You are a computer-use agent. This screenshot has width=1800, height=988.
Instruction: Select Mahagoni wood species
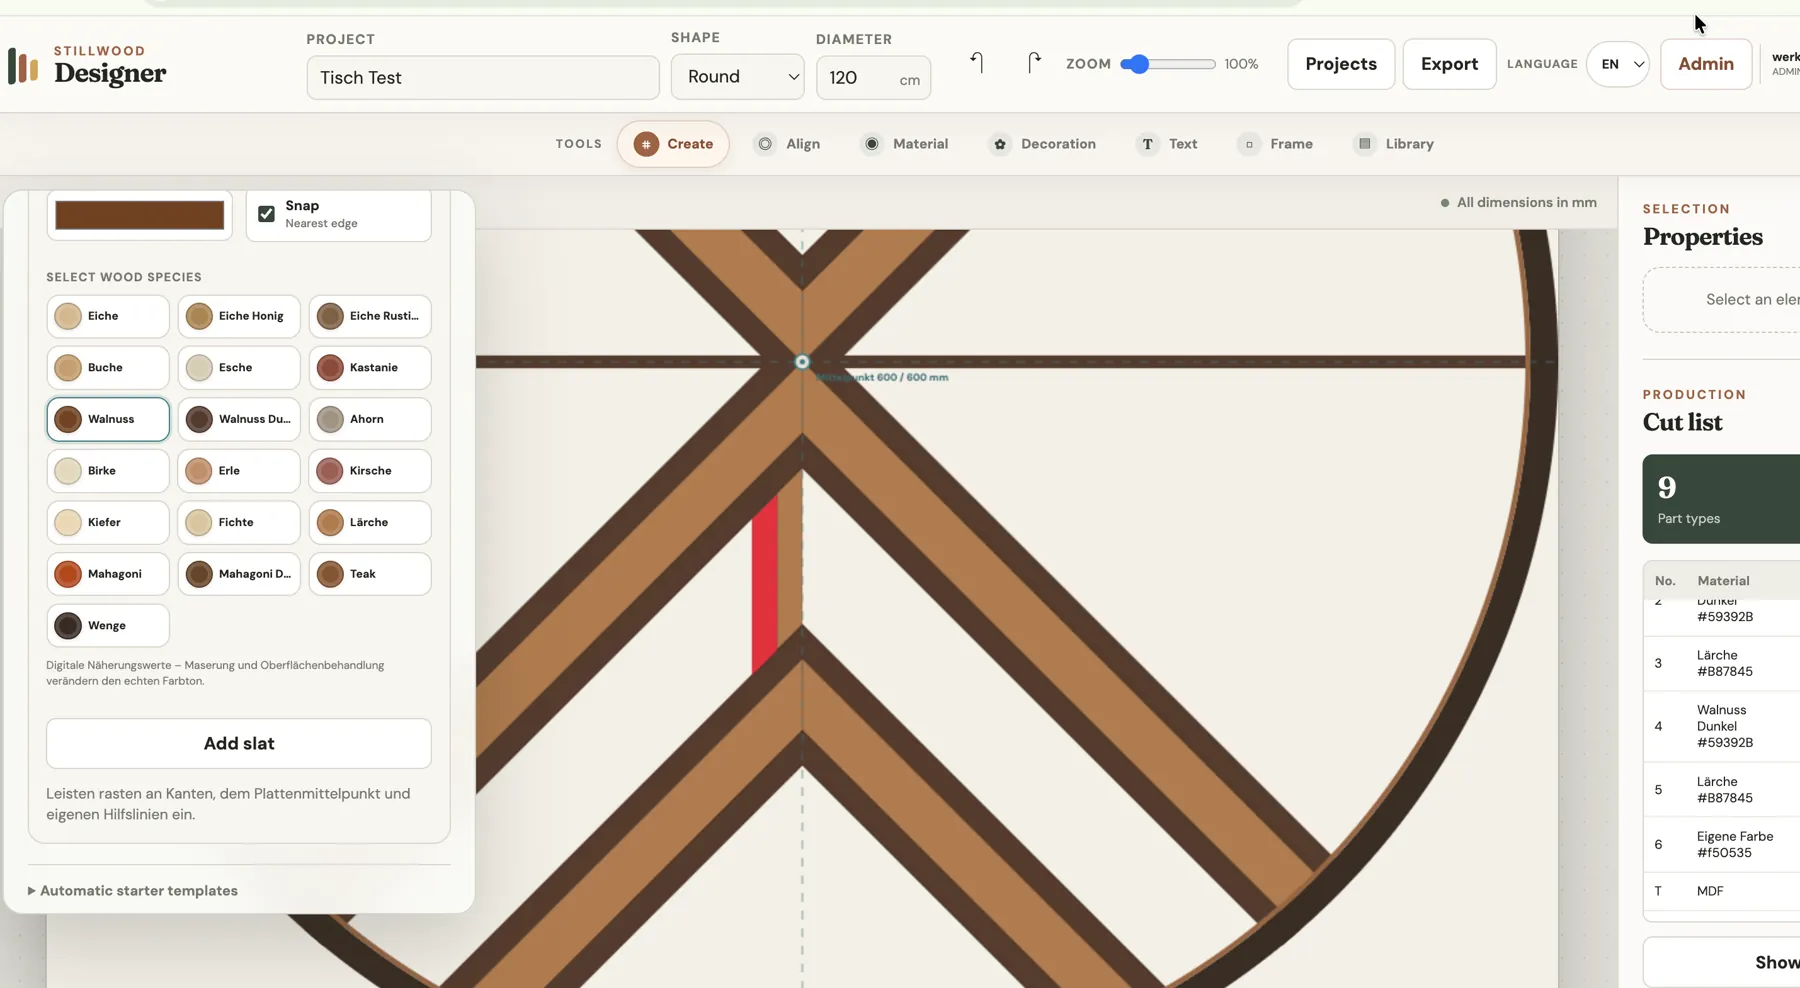(108, 574)
